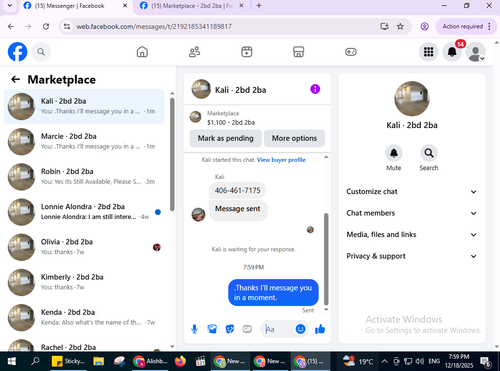Screen dimensions: 500x371
Task: Open Firefox from taskbar
Action: [x=180, y=361]
